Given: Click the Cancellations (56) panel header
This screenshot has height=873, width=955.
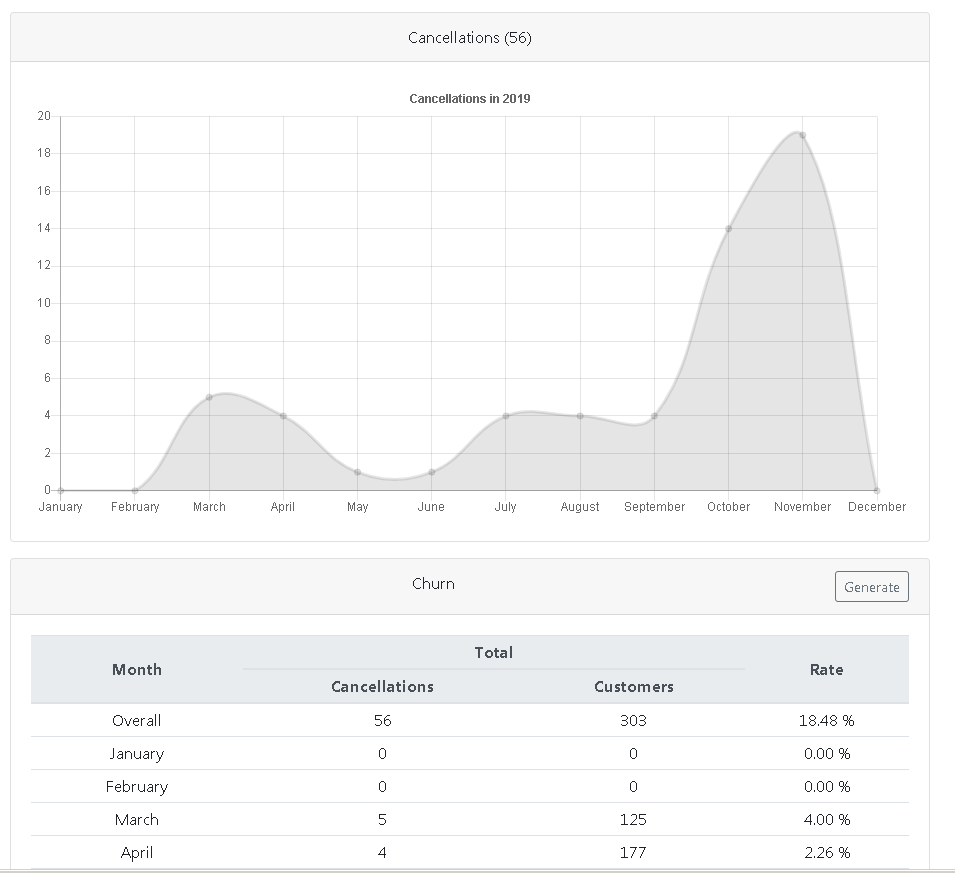Looking at the screenshot, I should 469,38.
